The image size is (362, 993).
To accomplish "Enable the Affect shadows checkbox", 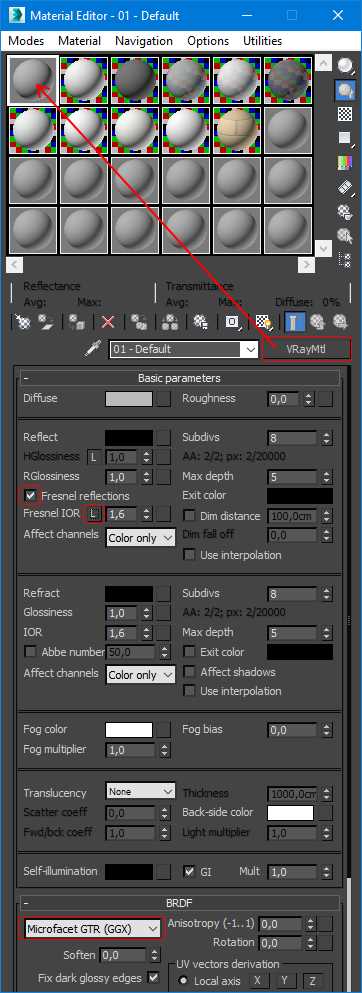I will click(x=189, y=671).
